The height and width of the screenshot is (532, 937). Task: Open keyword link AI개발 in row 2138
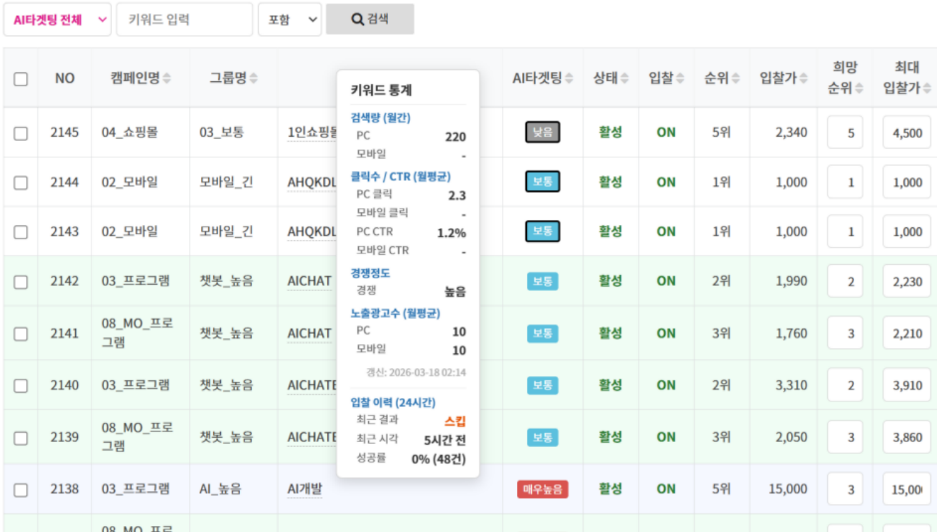pos(305,489)
